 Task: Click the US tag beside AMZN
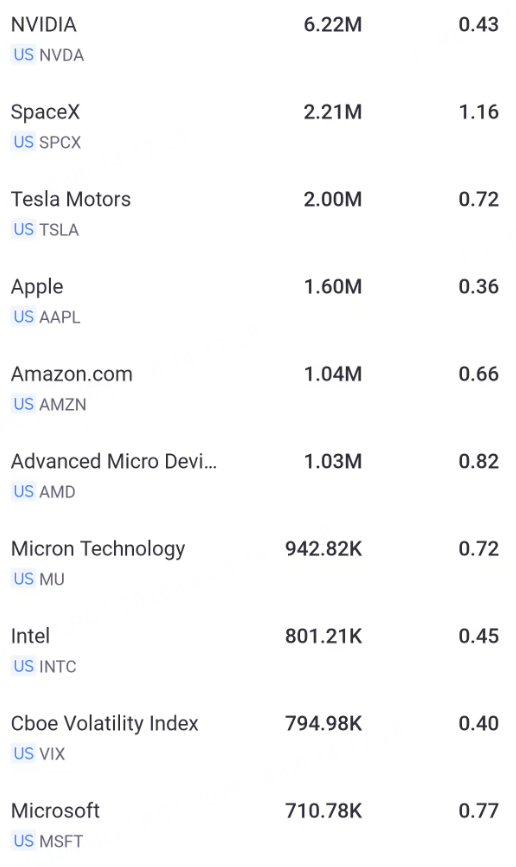coord(24,404)
